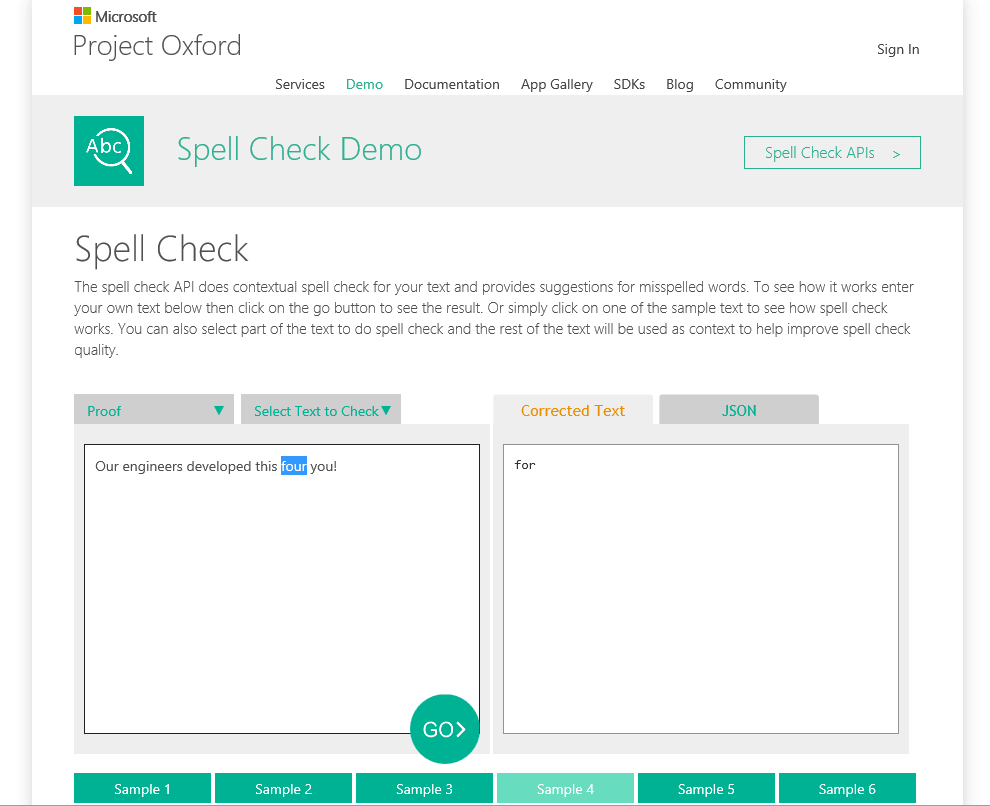
Task: Click the Microsoft logo
Action: tap(115, 16)
